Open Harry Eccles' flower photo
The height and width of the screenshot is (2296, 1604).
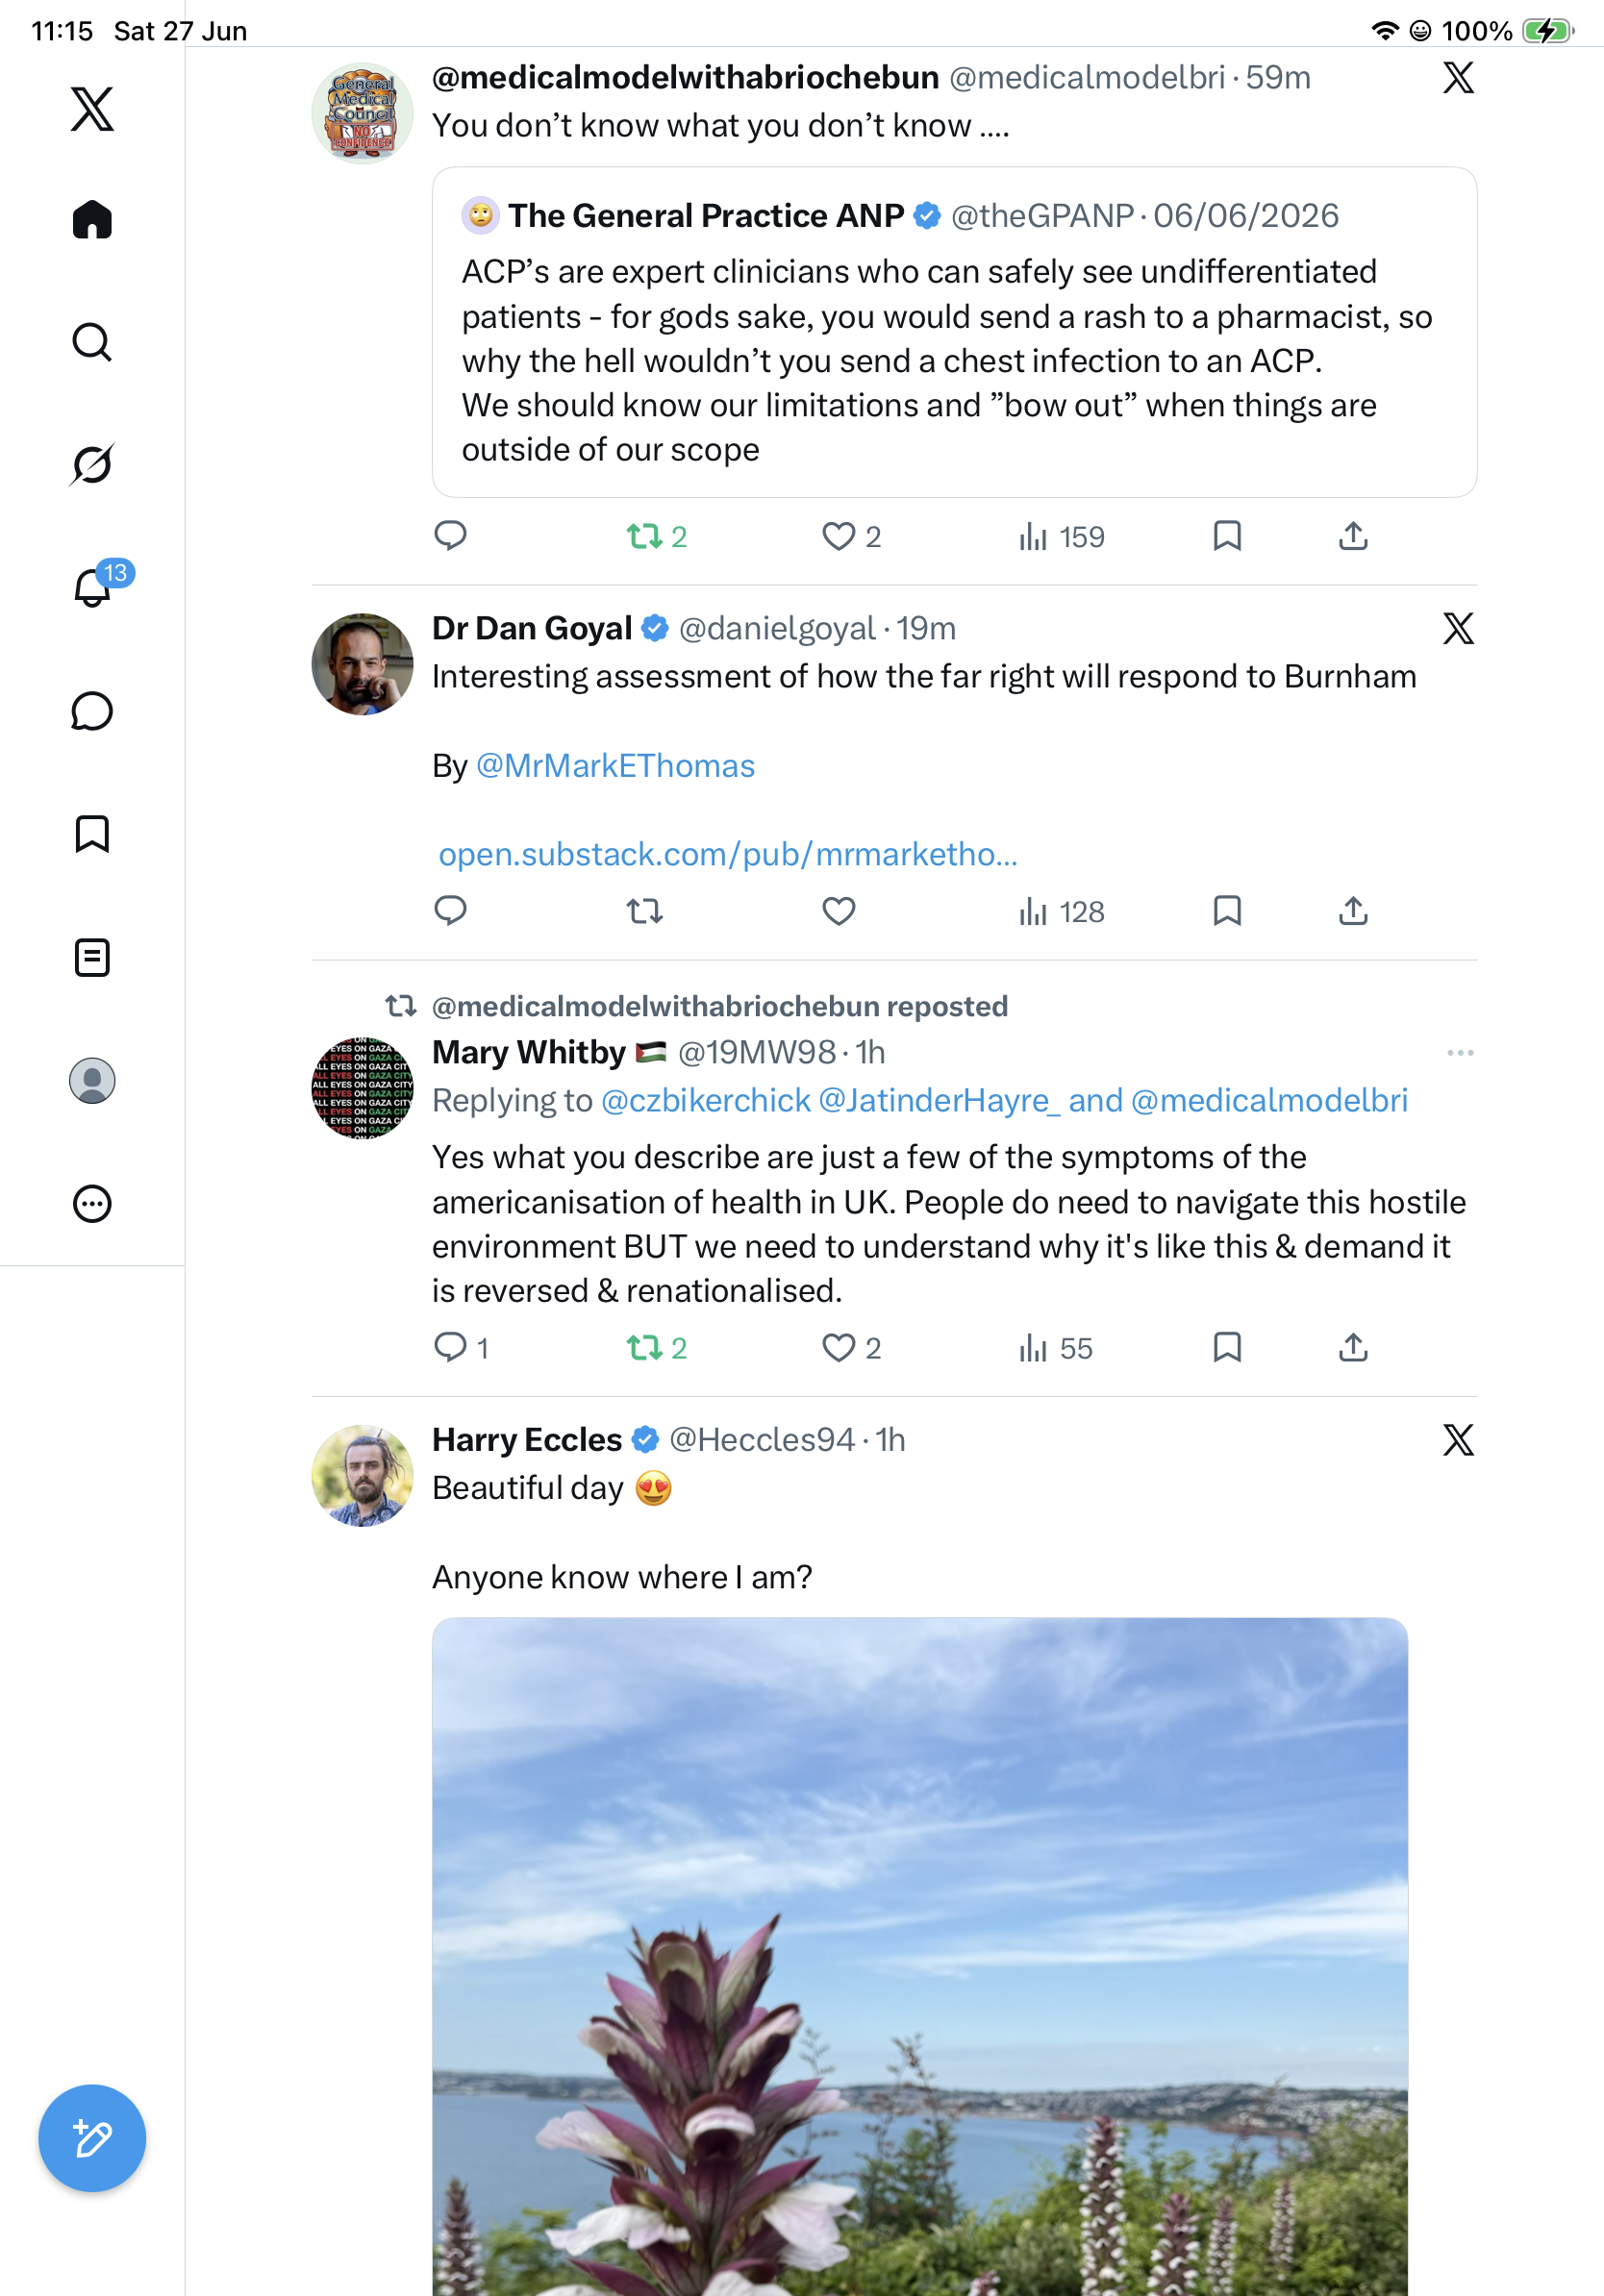[919, 1956]
